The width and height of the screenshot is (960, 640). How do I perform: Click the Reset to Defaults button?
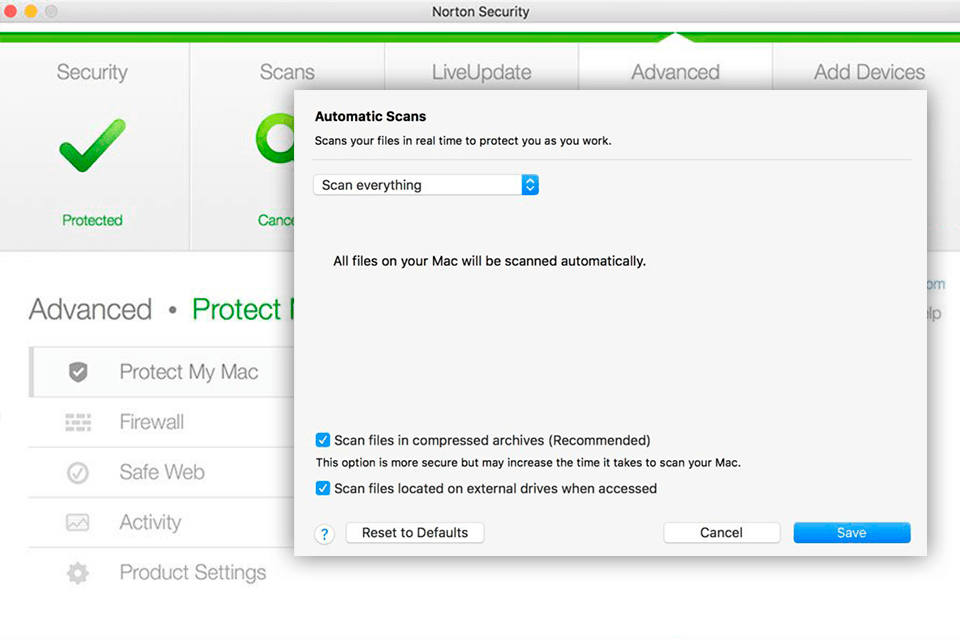(415, 533)
